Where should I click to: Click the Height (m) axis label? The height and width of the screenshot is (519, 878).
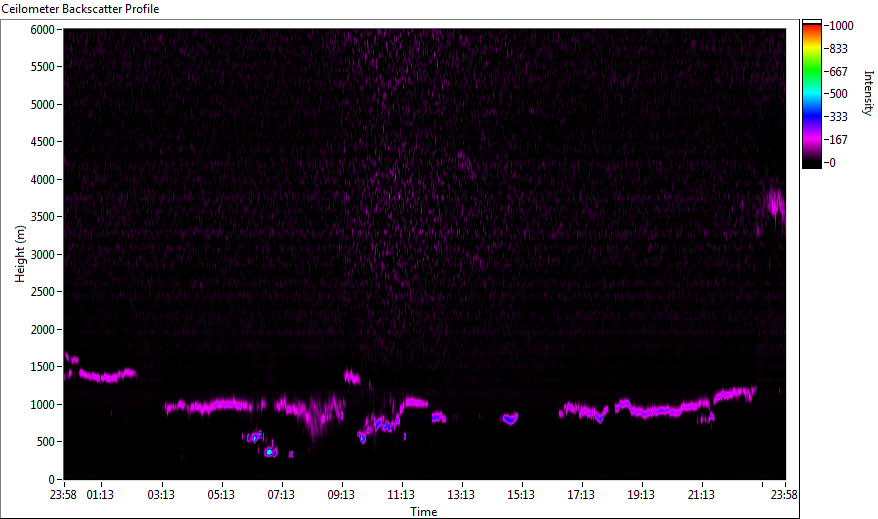point(20,254)
